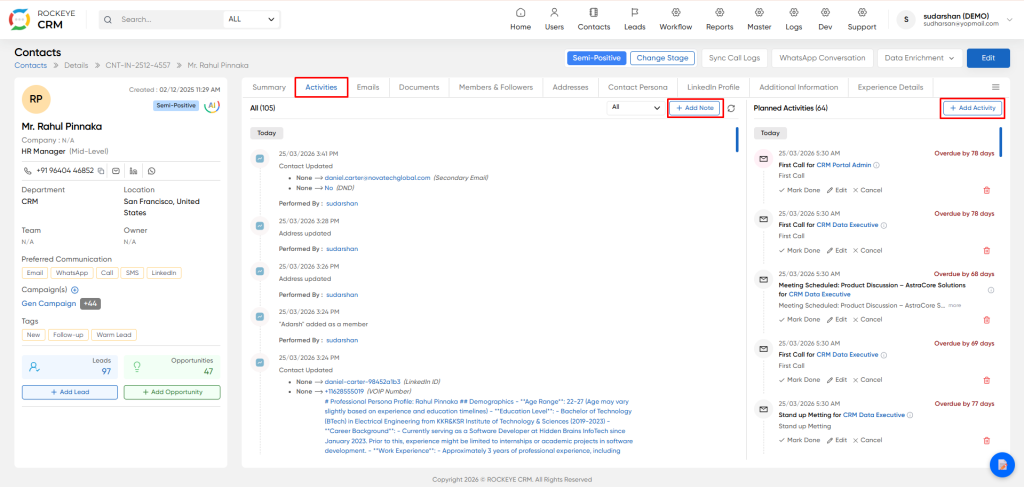Open WhatsApp Conversation button
1024x487 pixels.
[x=822, y=58]
